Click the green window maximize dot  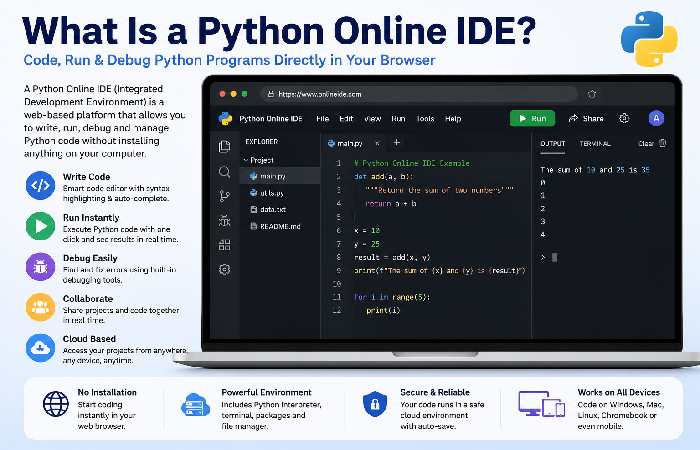pyautogui.click(x=245, y=94)
